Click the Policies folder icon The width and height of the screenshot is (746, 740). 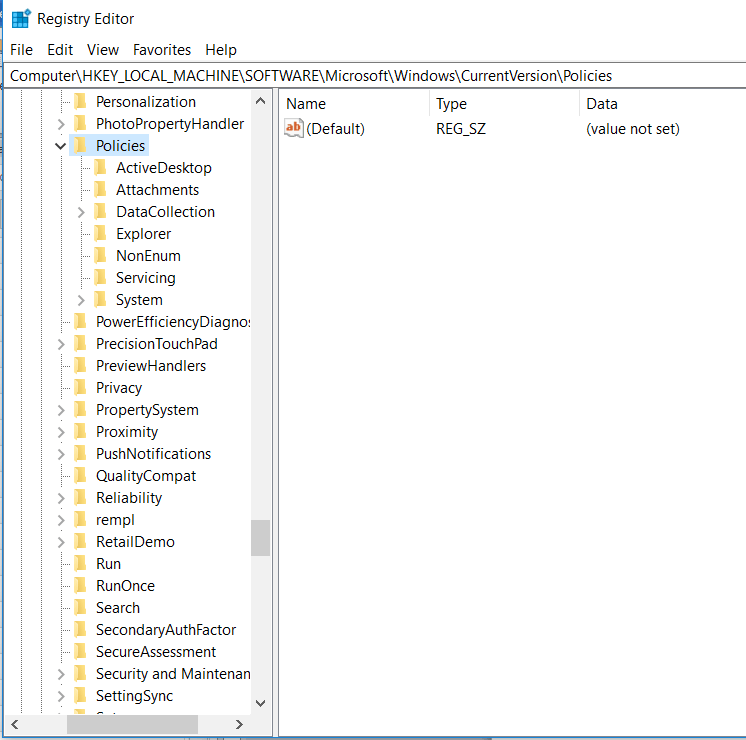pyautogui.click(x=80, y=145)
